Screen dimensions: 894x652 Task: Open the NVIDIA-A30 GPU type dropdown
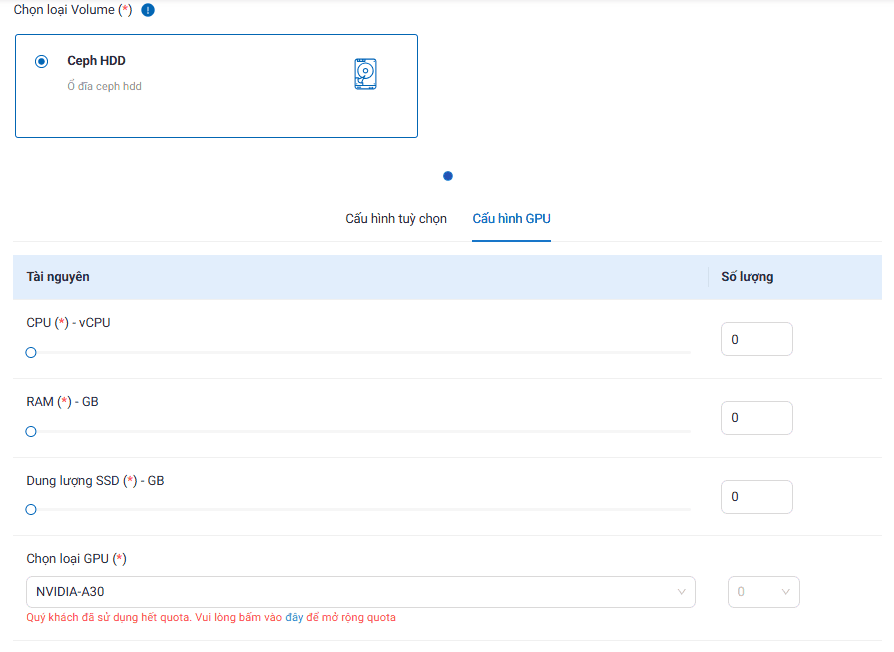(360, 592)
